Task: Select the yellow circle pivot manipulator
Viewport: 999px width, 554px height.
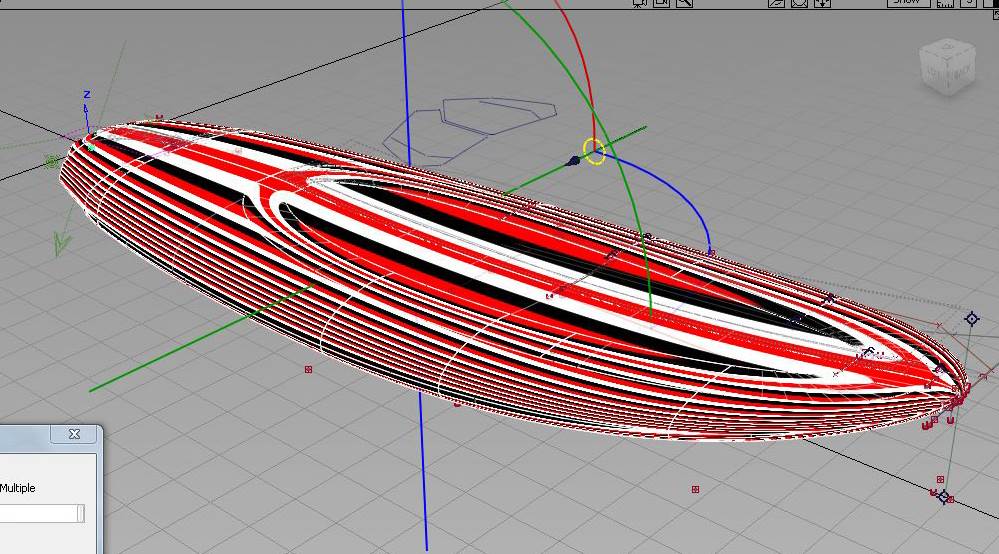Action: point(594,151)
